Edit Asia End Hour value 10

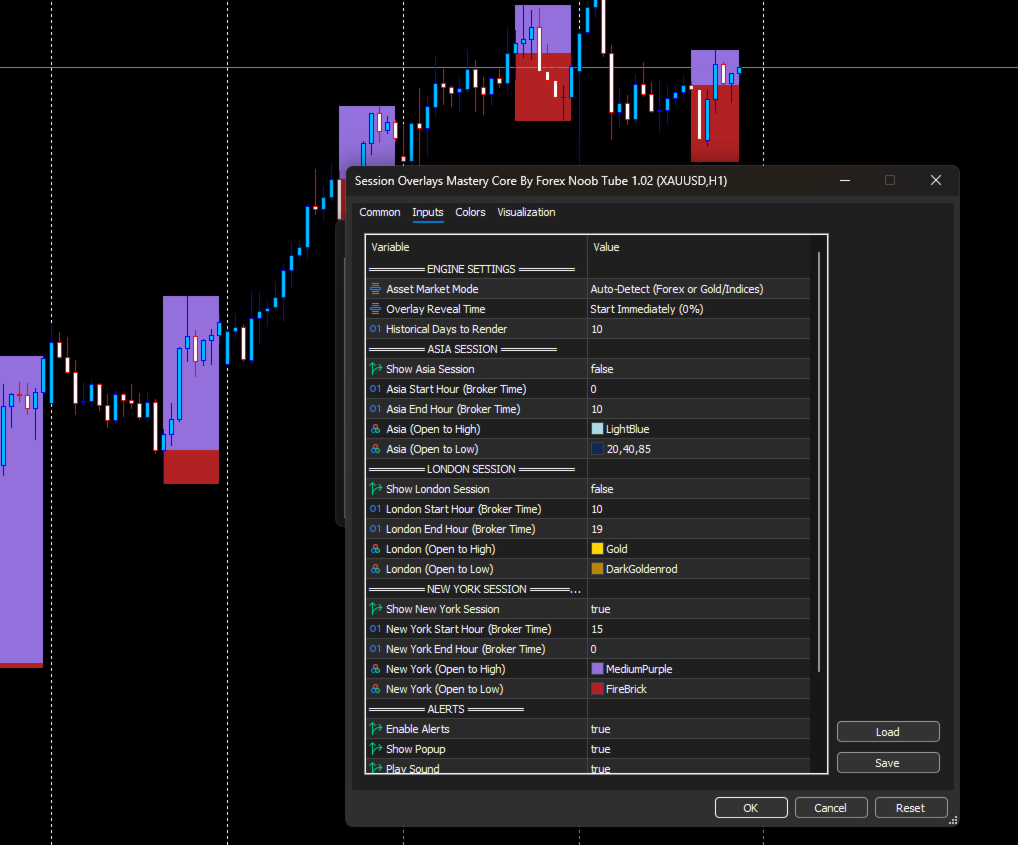pos(699,409)
